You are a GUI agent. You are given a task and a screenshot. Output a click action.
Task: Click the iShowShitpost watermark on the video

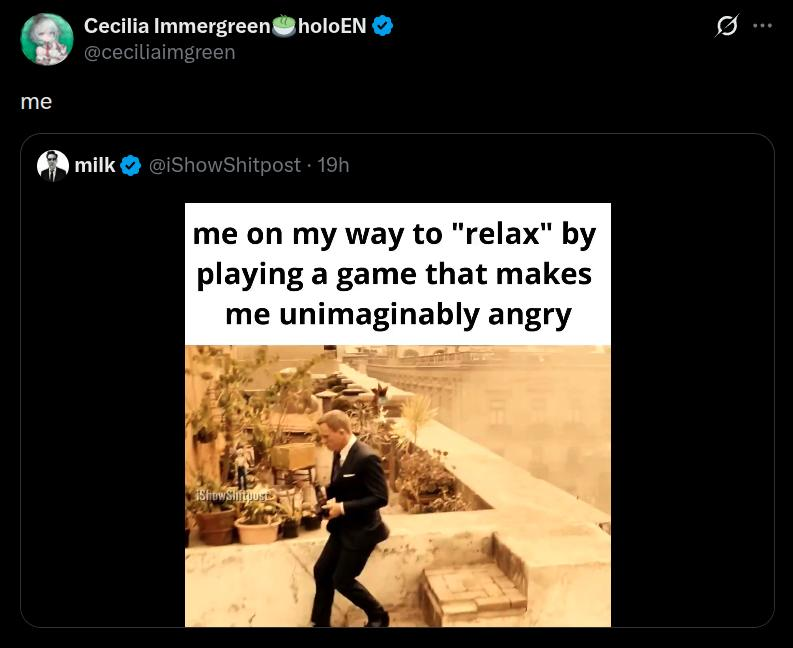tap(234, 495)
